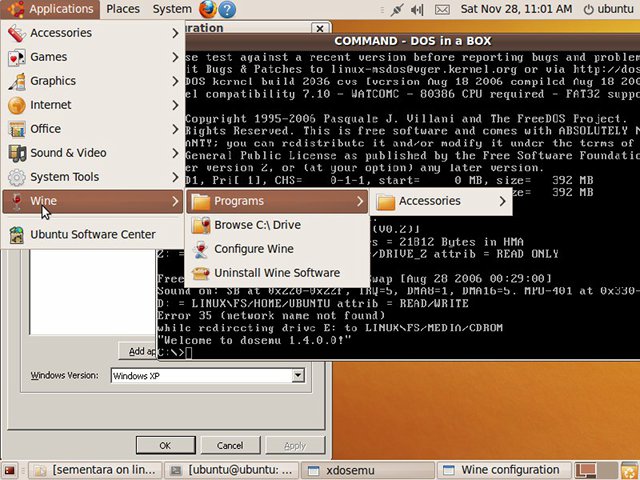Click the mail envelope indicator icon

[x=442, y=9]
